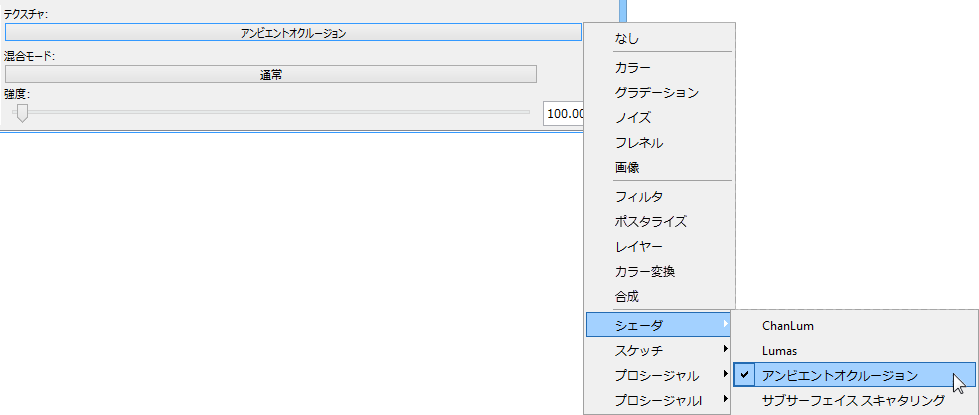Select ChanLum shader in submenu
The height and width of the screenshot is (415, 979).
[x=854, y=326]
